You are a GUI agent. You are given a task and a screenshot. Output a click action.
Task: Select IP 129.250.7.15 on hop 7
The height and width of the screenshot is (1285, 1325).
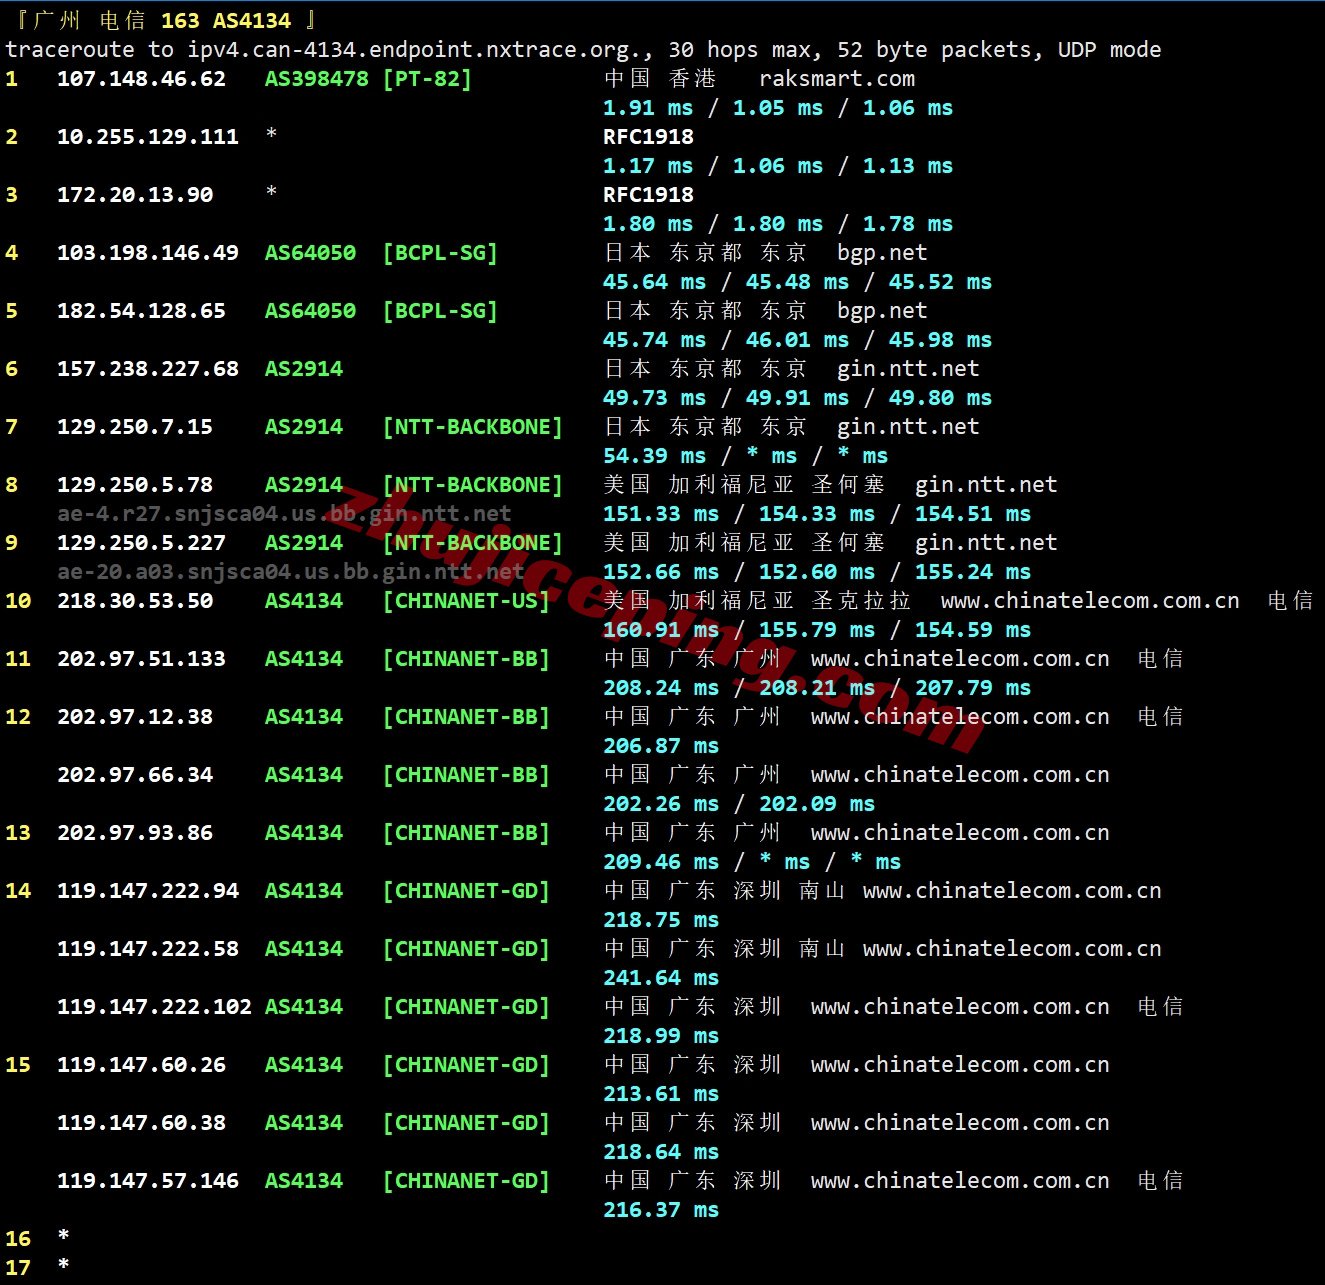coord(135,427)
